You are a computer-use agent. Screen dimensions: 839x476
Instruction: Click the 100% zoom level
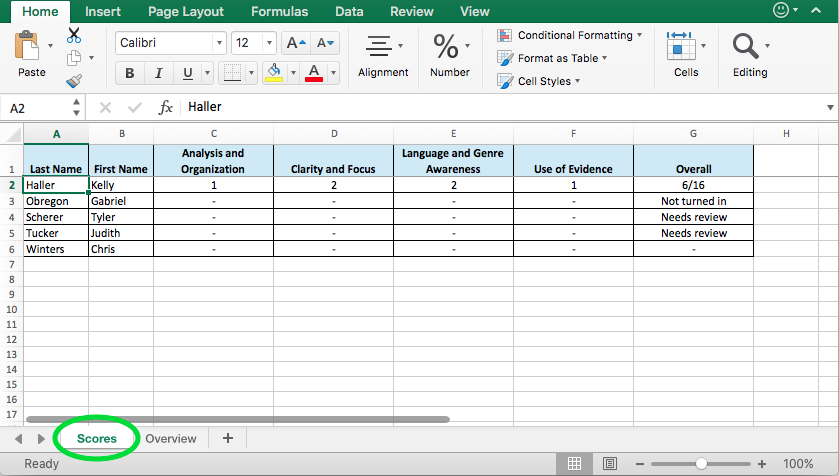(798, 464)
